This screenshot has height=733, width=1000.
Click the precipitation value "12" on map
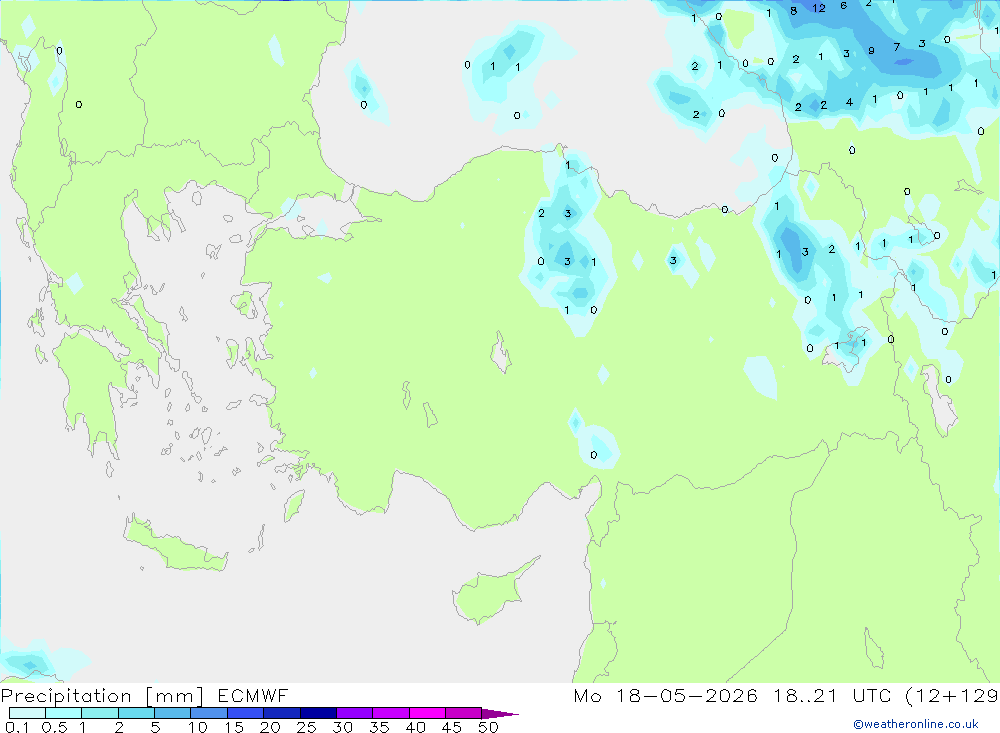[x=819, y=8]
